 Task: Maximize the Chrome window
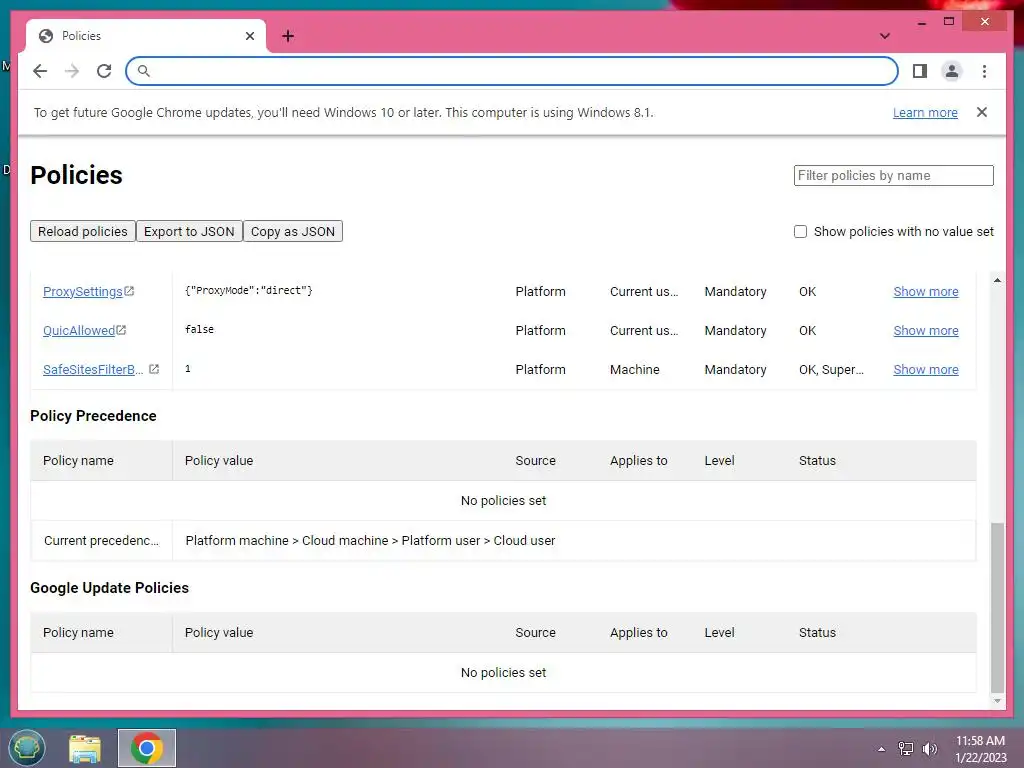click(949, 22)
